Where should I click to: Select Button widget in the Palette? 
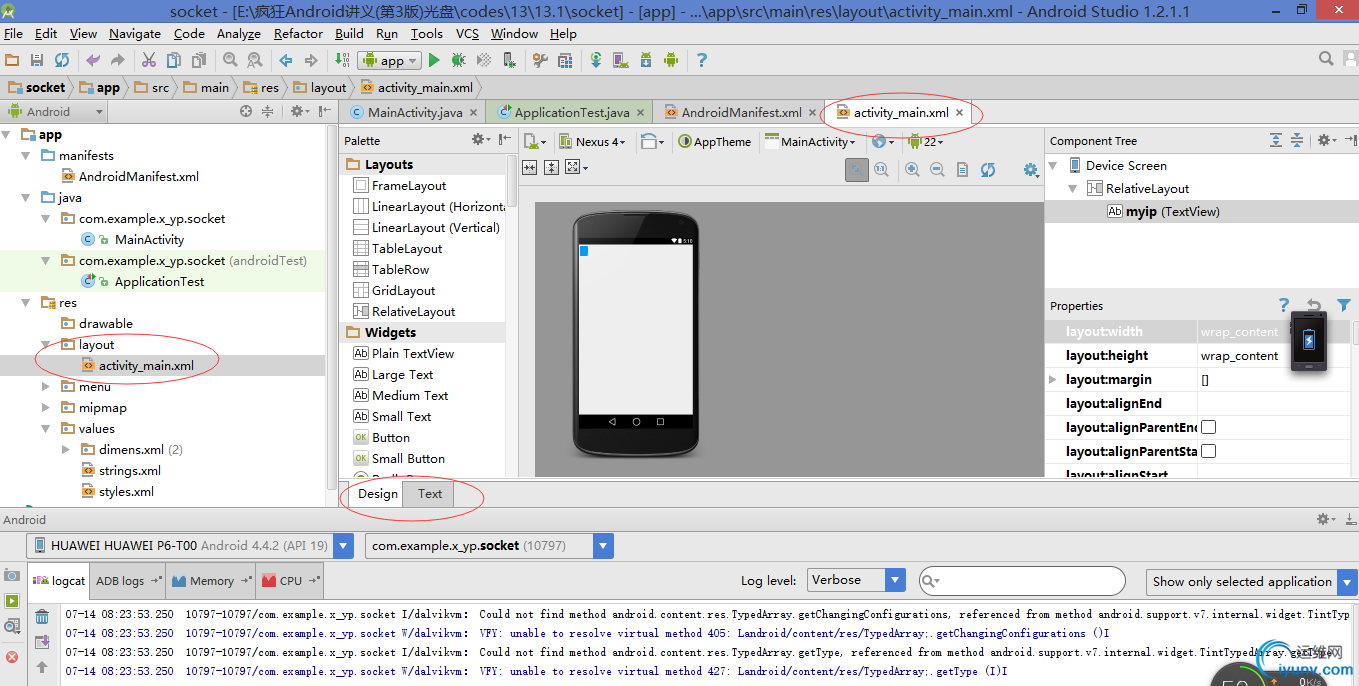pyautogui.click(x=390, y=438)
